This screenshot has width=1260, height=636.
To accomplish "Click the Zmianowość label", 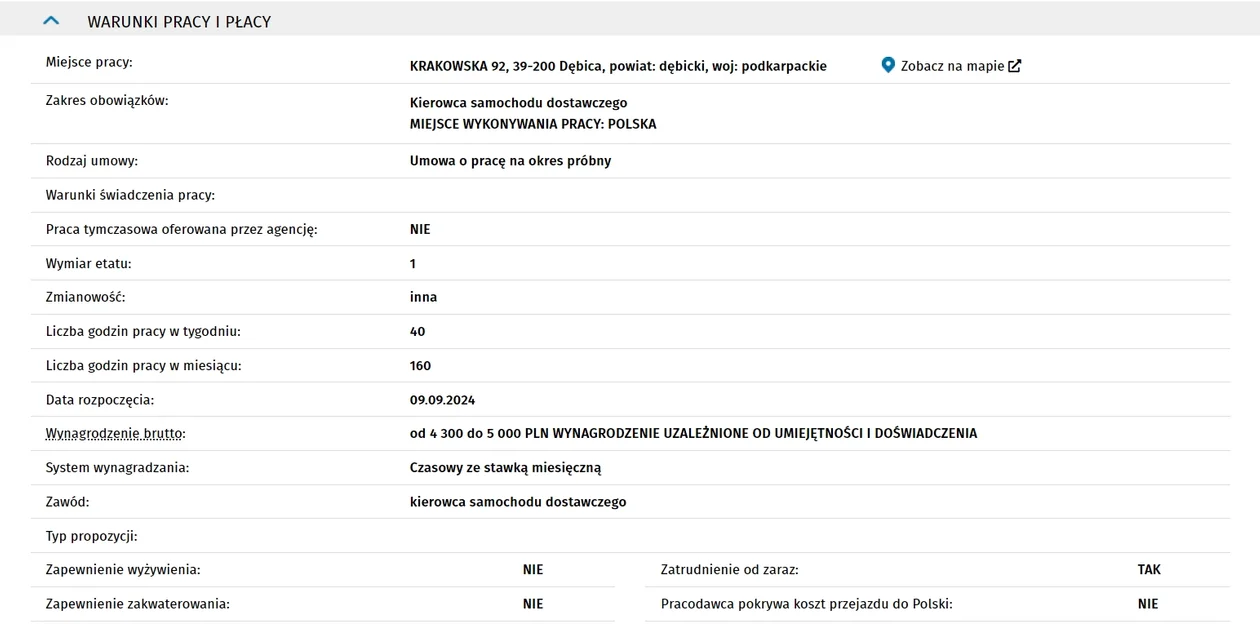I will [x=86, y=297].
